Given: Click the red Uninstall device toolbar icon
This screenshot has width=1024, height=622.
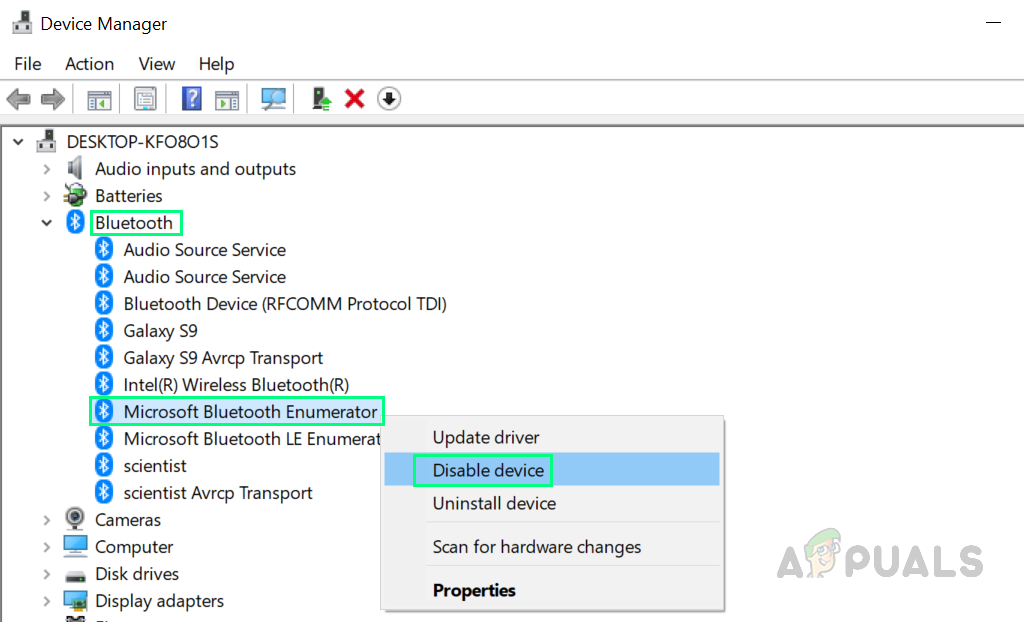Looking at the screenshot, I should [x=354, y=98].
